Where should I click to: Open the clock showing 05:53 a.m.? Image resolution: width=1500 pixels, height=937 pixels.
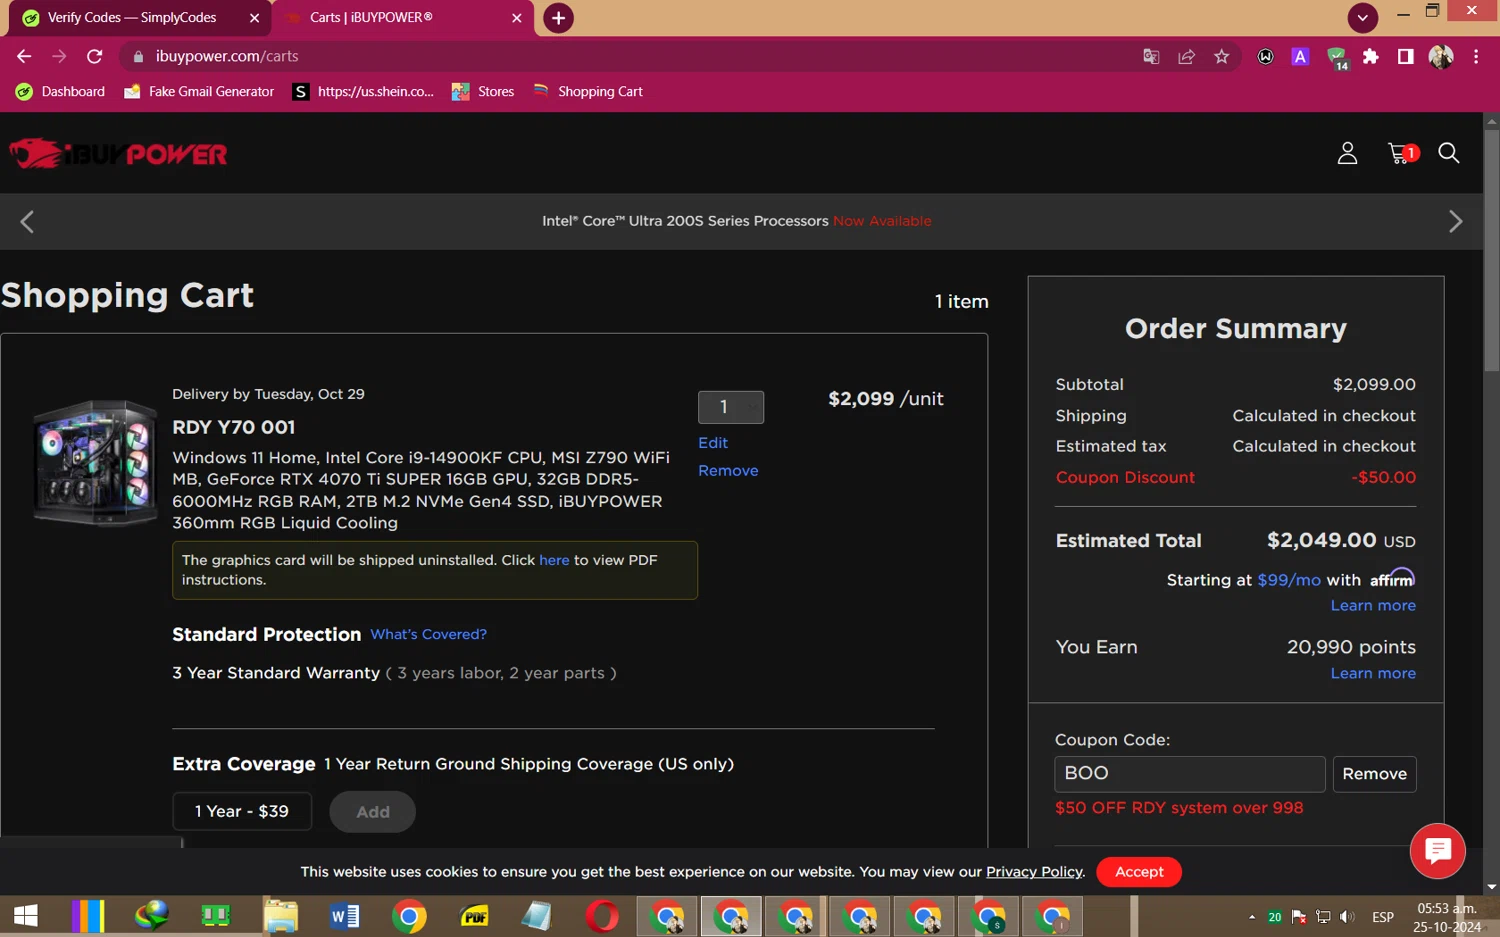pos(1447,917)
